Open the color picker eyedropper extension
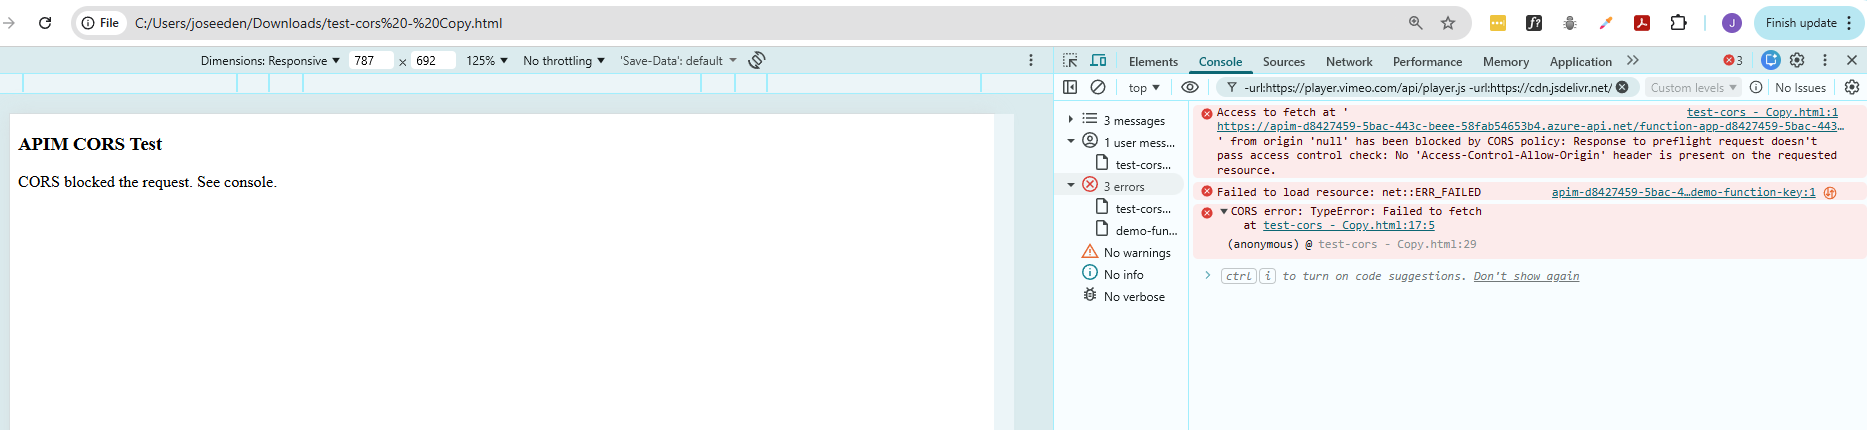Screen dimensions: 1867x430 coord(1606,23)
